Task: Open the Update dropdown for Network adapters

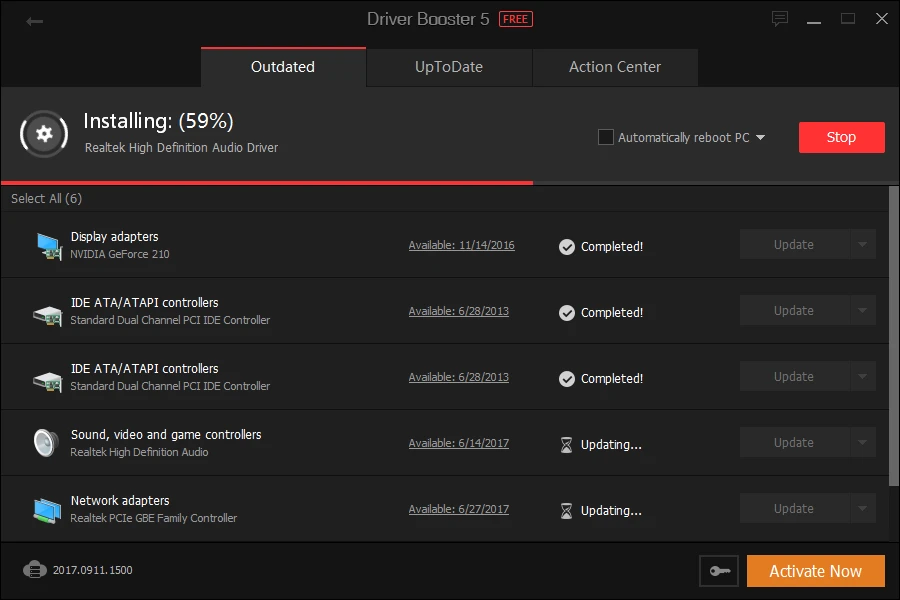Action: (x=864, y=508)
